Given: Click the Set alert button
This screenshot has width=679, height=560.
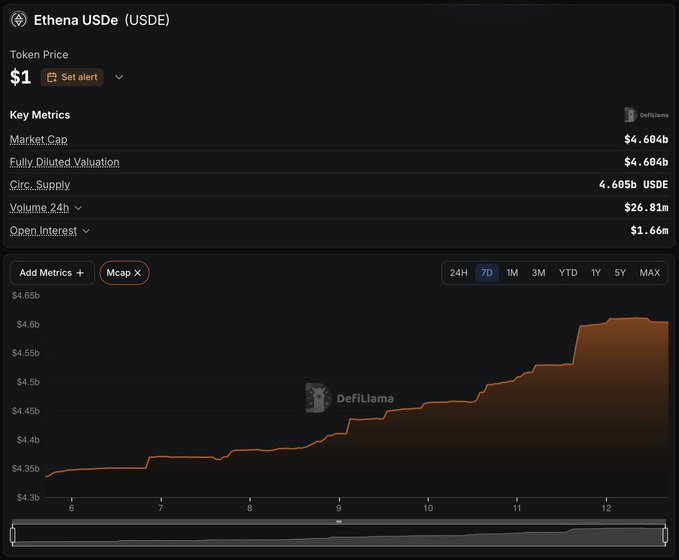Looking at the screenshot, I should coord(72,77).
